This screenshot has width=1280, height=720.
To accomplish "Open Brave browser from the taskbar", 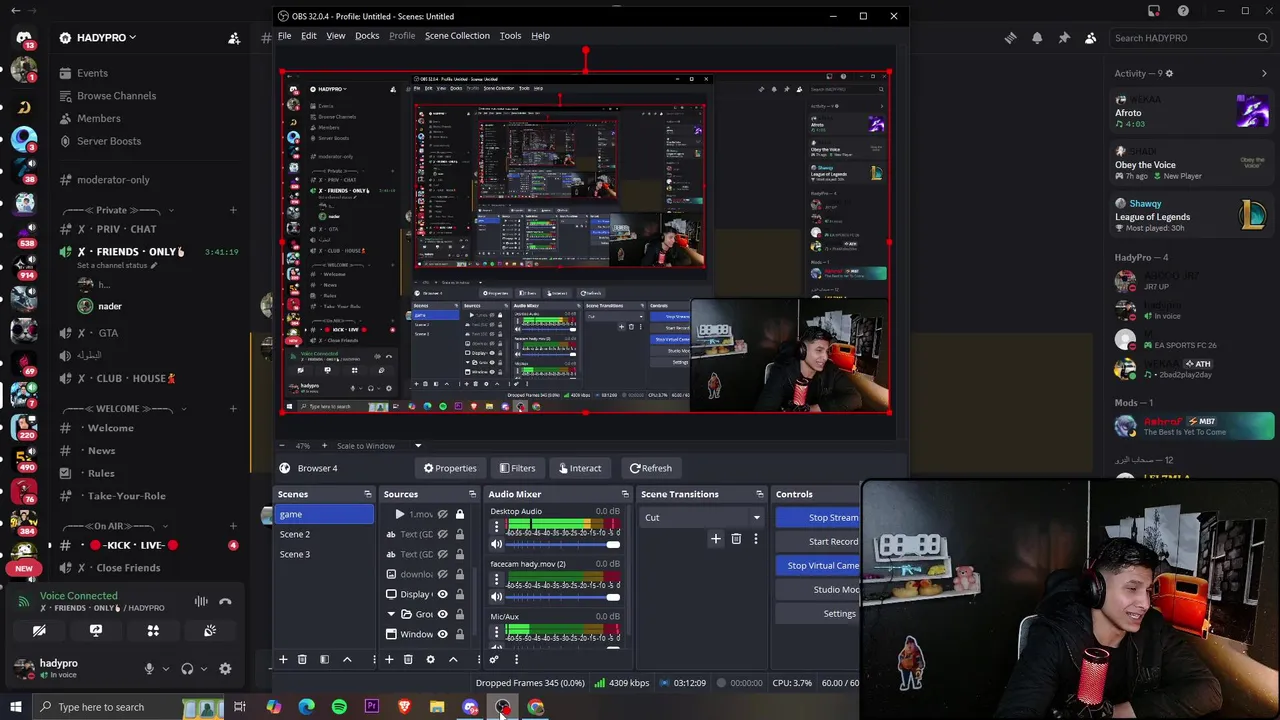I will 404,707.
